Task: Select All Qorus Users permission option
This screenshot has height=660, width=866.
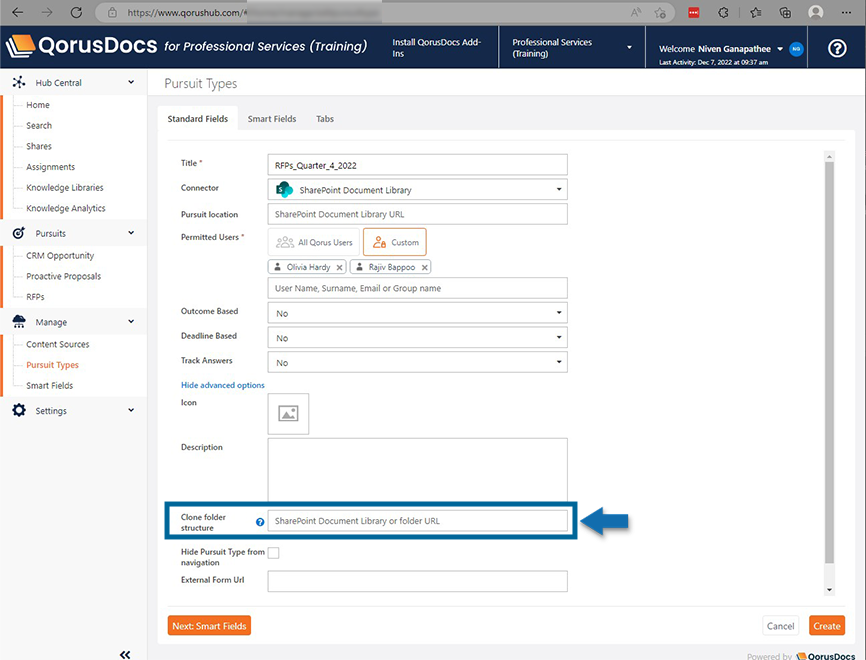Action: 314,242
